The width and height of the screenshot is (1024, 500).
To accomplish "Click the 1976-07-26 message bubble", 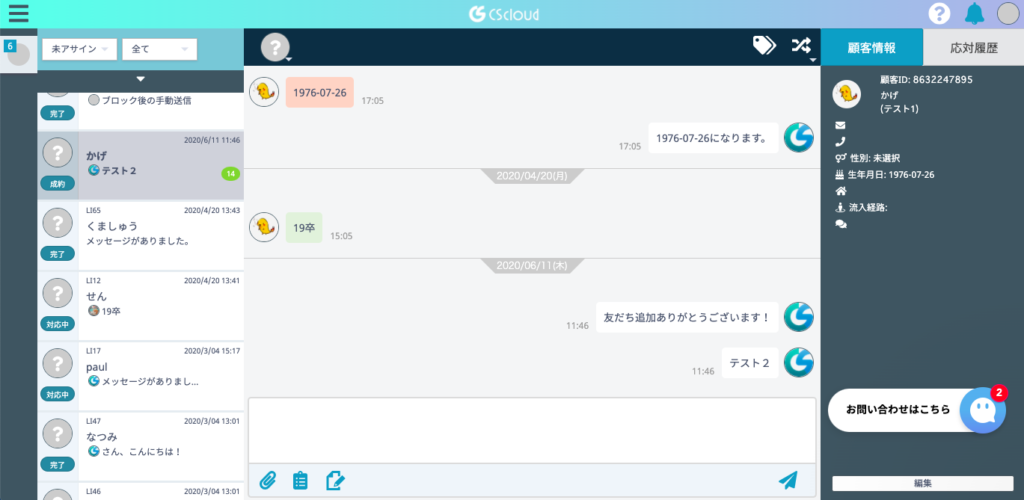I will (x=320, y=92).
